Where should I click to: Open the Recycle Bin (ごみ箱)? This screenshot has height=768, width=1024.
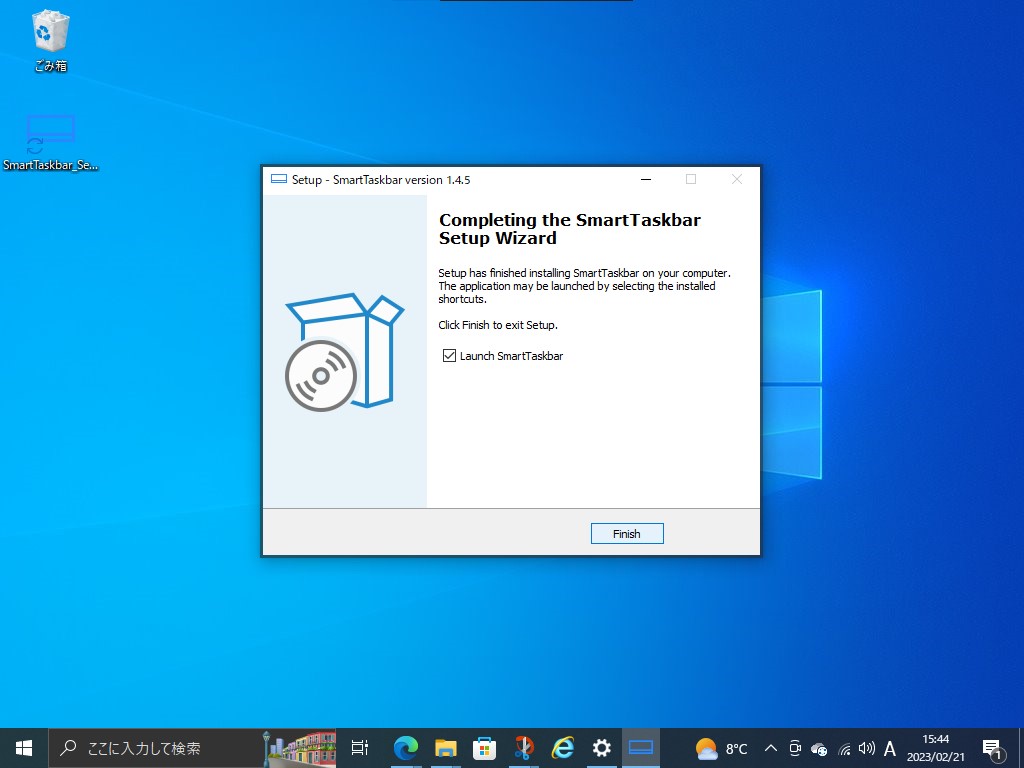[49, 30]
